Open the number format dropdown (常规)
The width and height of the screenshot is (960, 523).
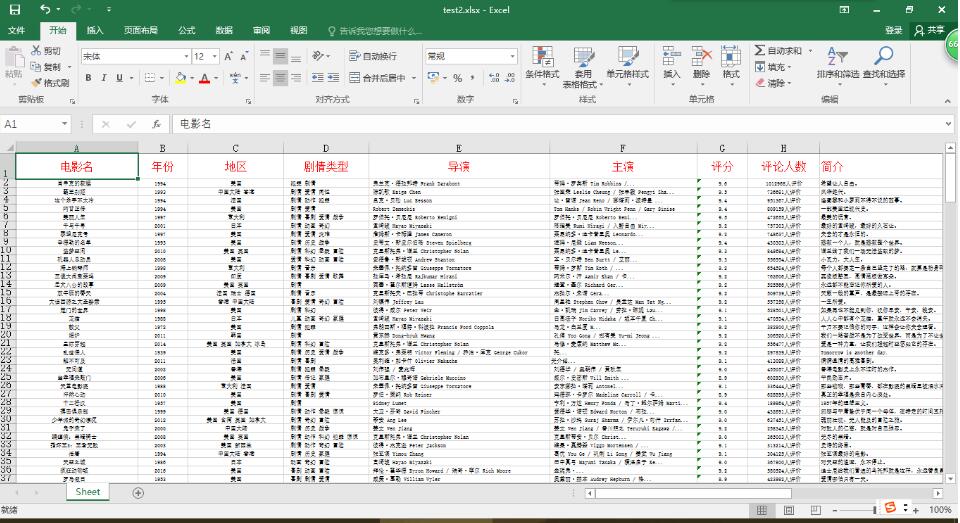click(512, 56)
